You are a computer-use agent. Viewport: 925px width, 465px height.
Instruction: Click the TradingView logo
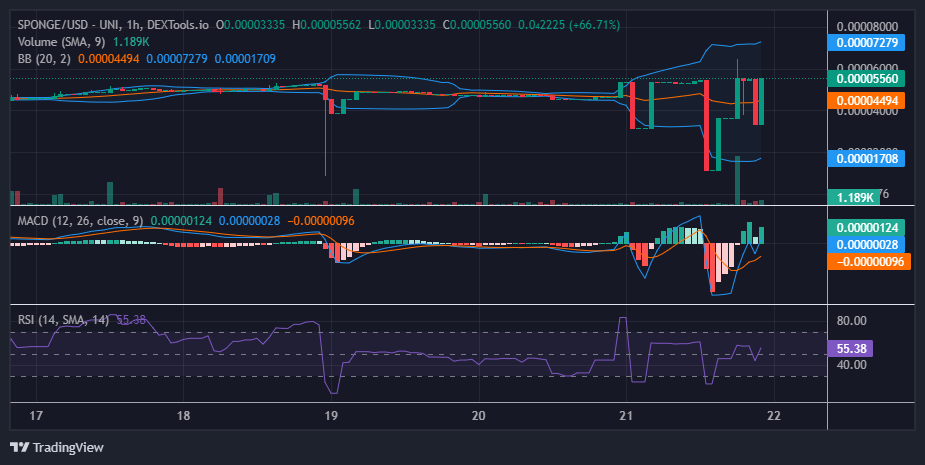click(57, 447)
